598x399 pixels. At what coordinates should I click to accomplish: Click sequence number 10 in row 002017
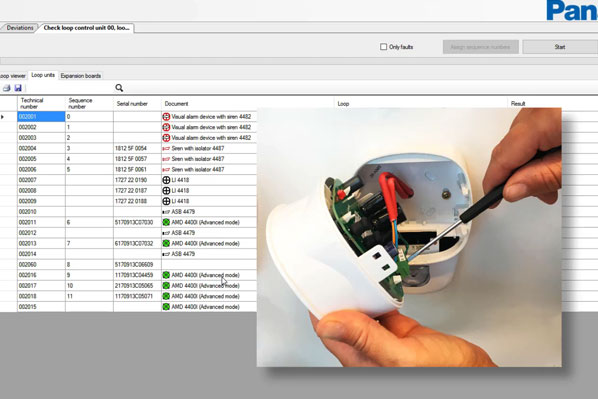coord(70,286)
